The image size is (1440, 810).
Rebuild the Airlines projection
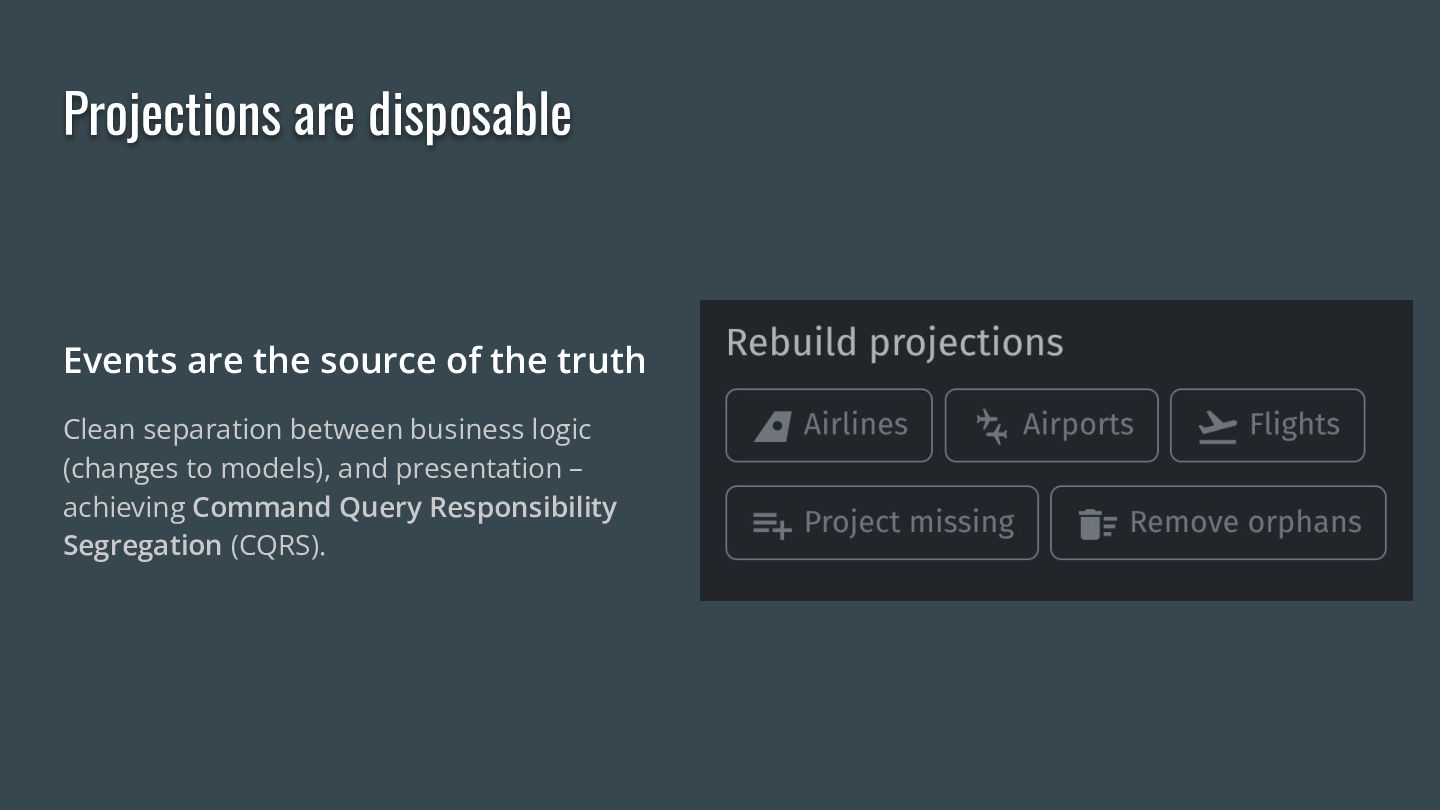coord(829,425)
